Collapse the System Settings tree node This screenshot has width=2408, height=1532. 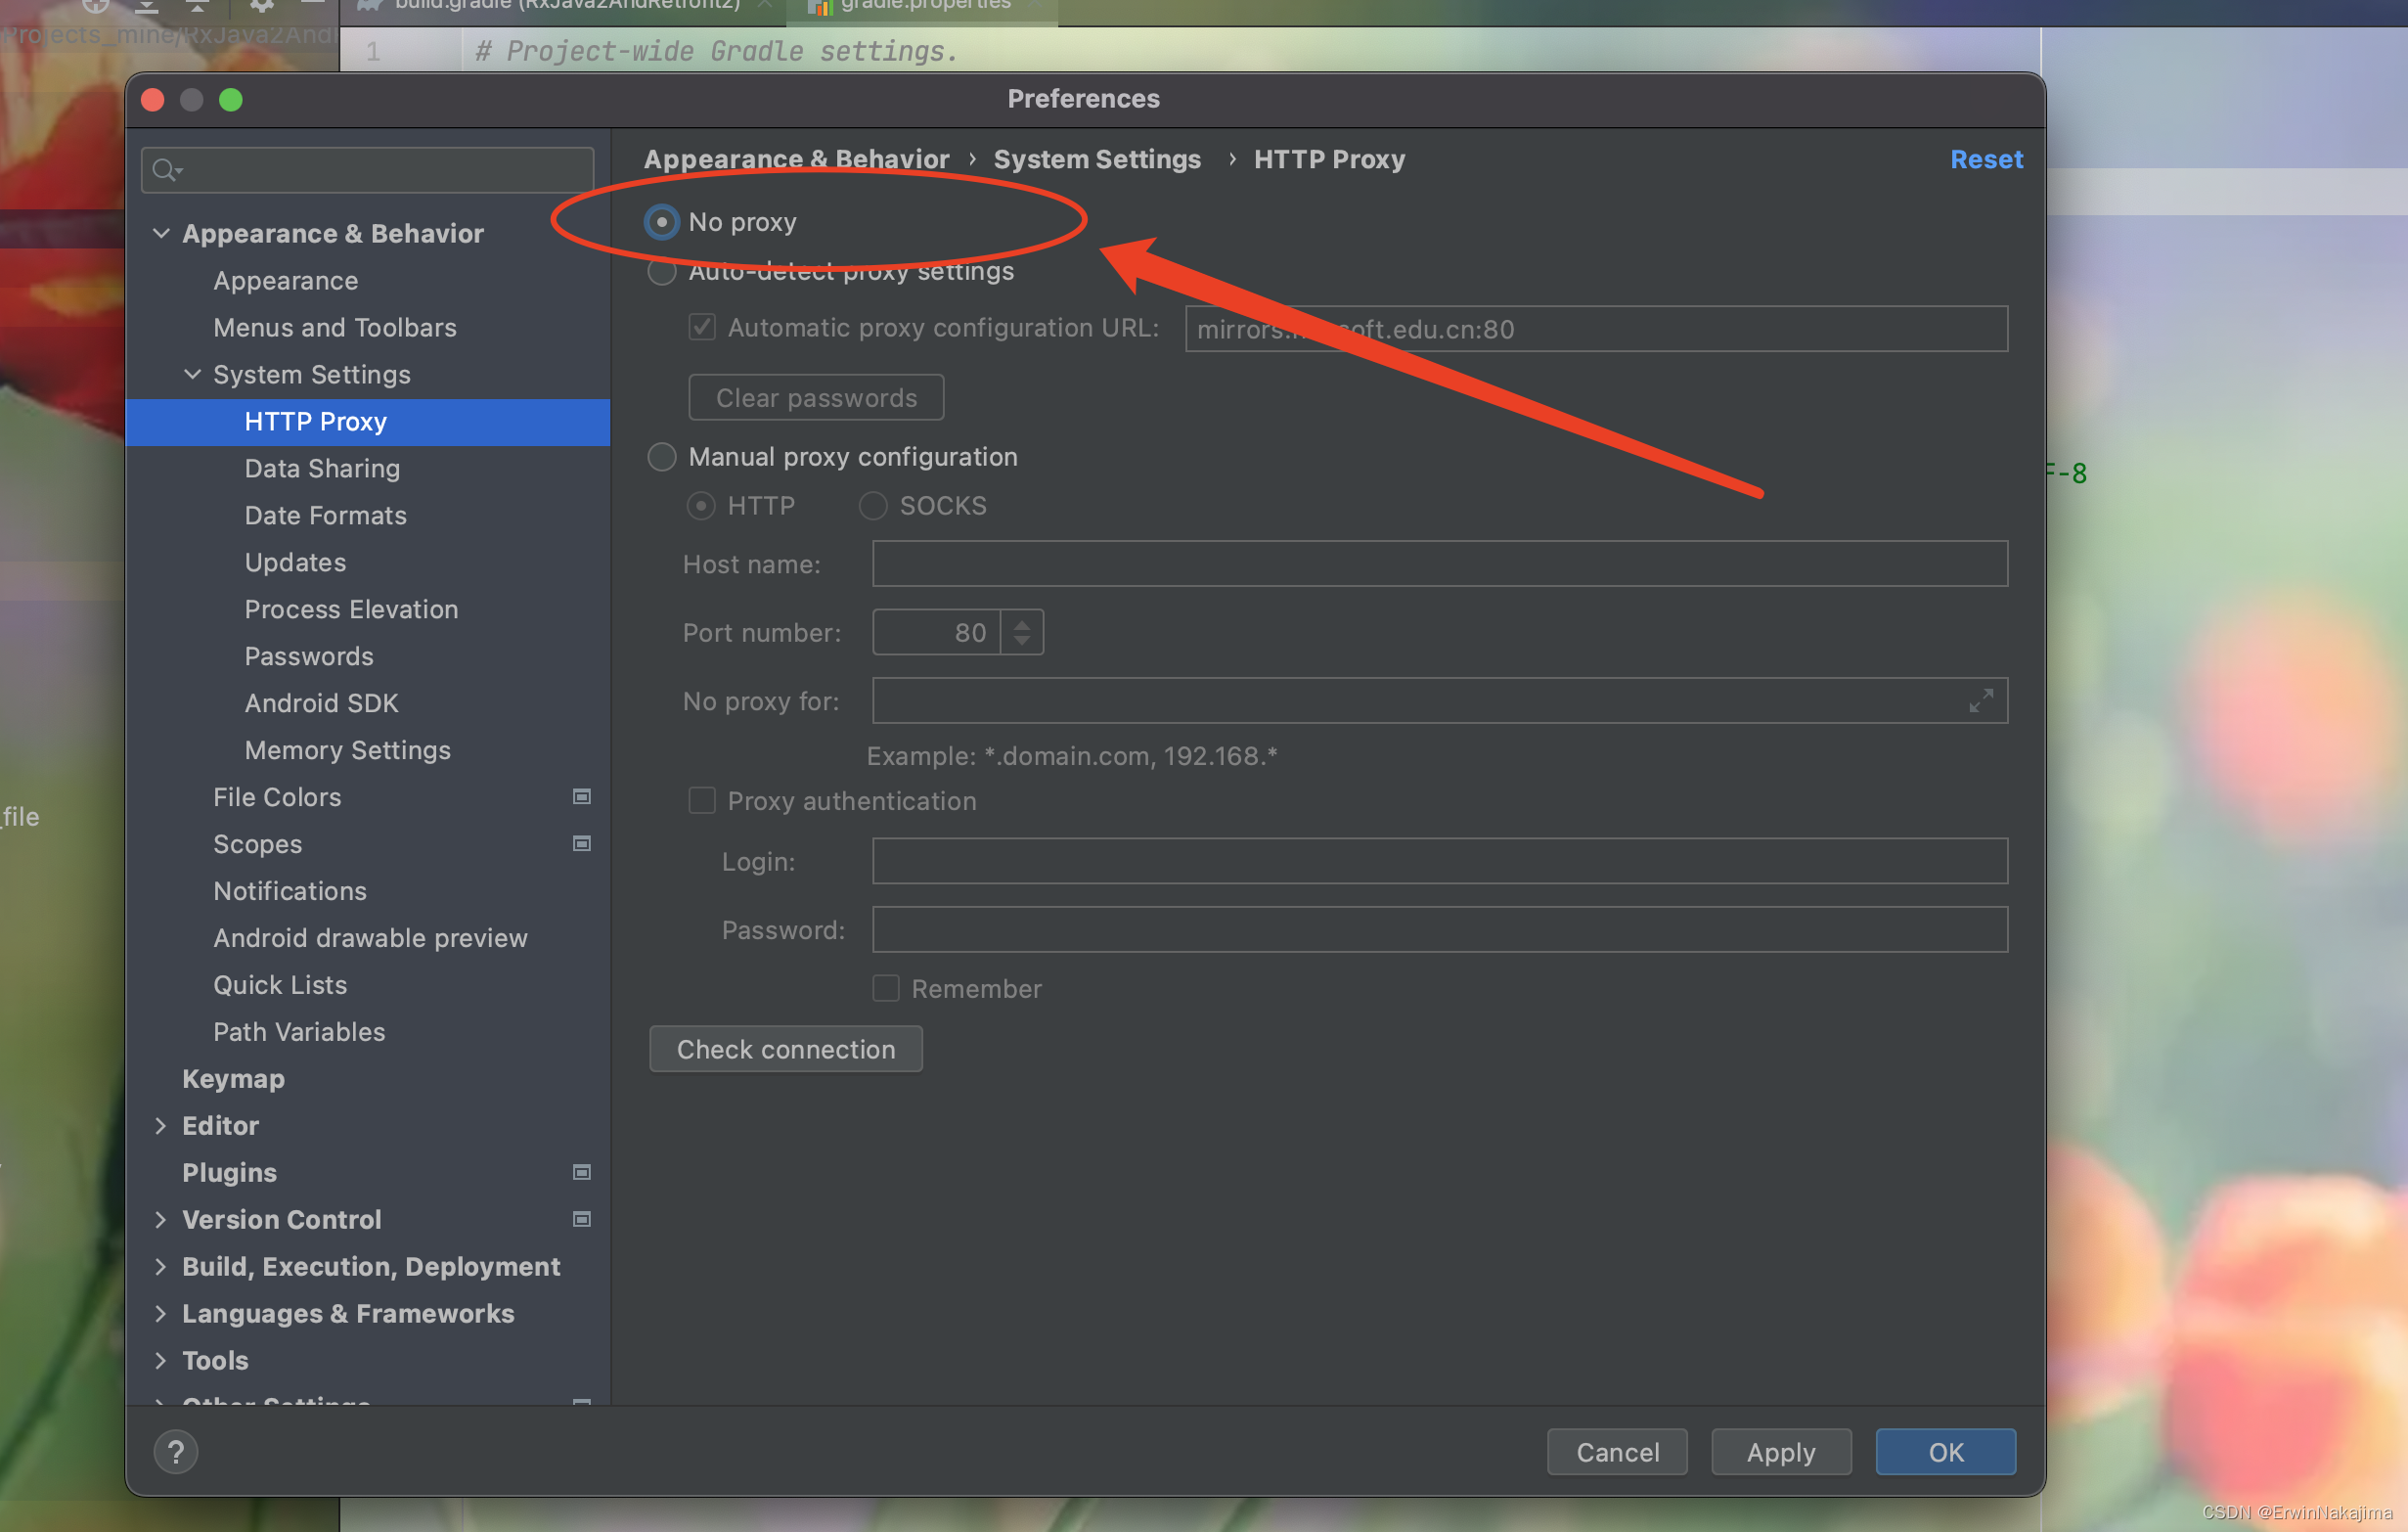pyautogui.click(x=193, y=374)
